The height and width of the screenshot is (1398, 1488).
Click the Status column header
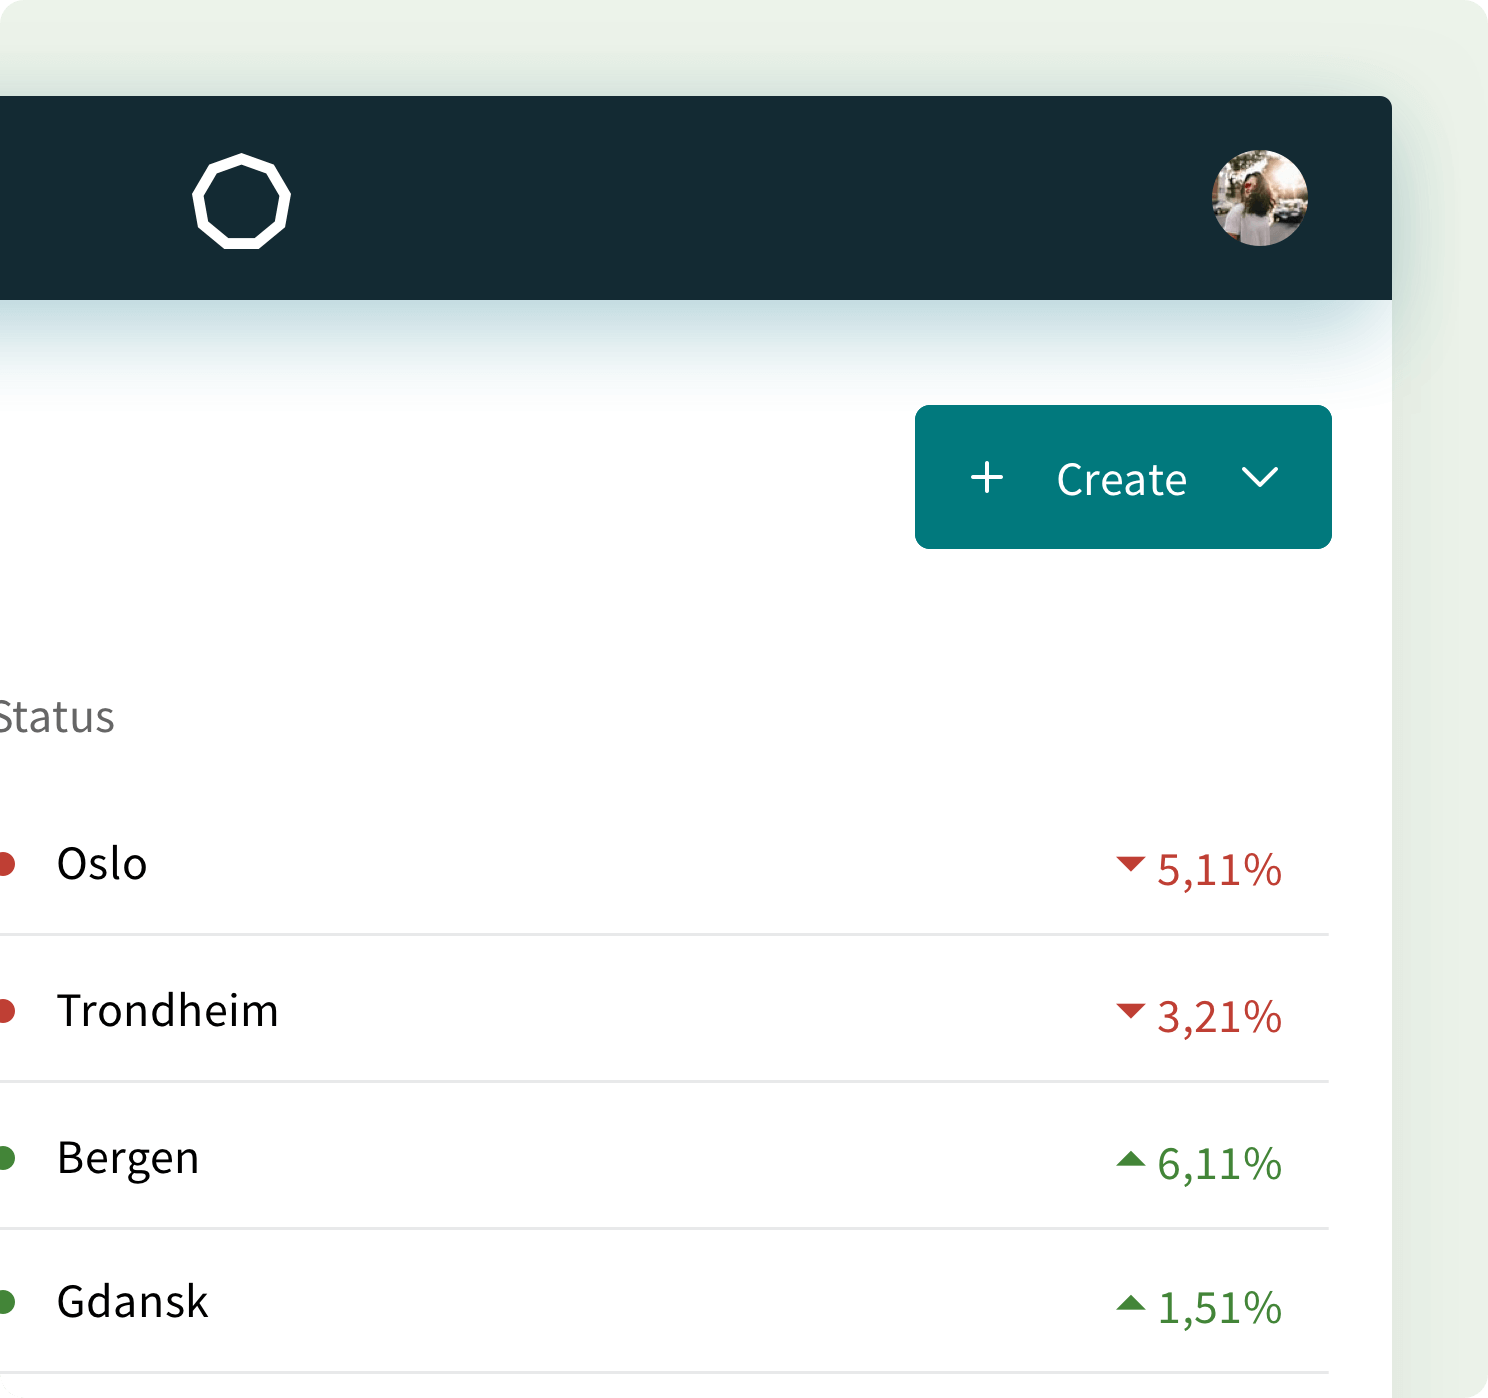(x=57, y=718)
